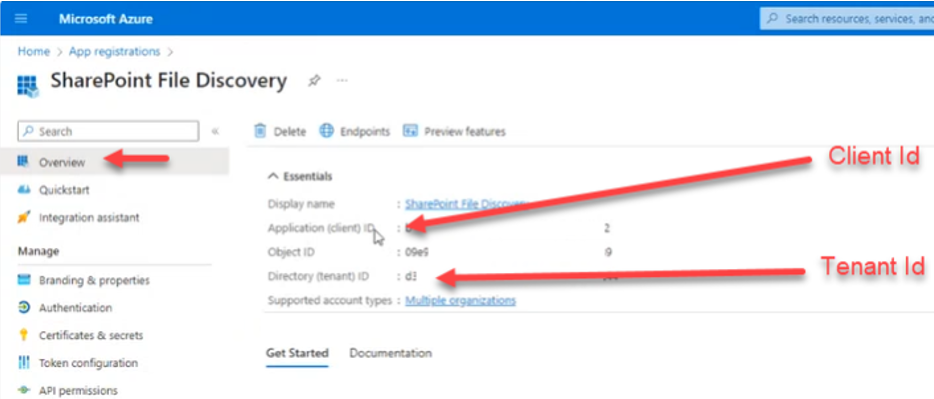
Task: Open Token configuration
Action: (88, 363)
